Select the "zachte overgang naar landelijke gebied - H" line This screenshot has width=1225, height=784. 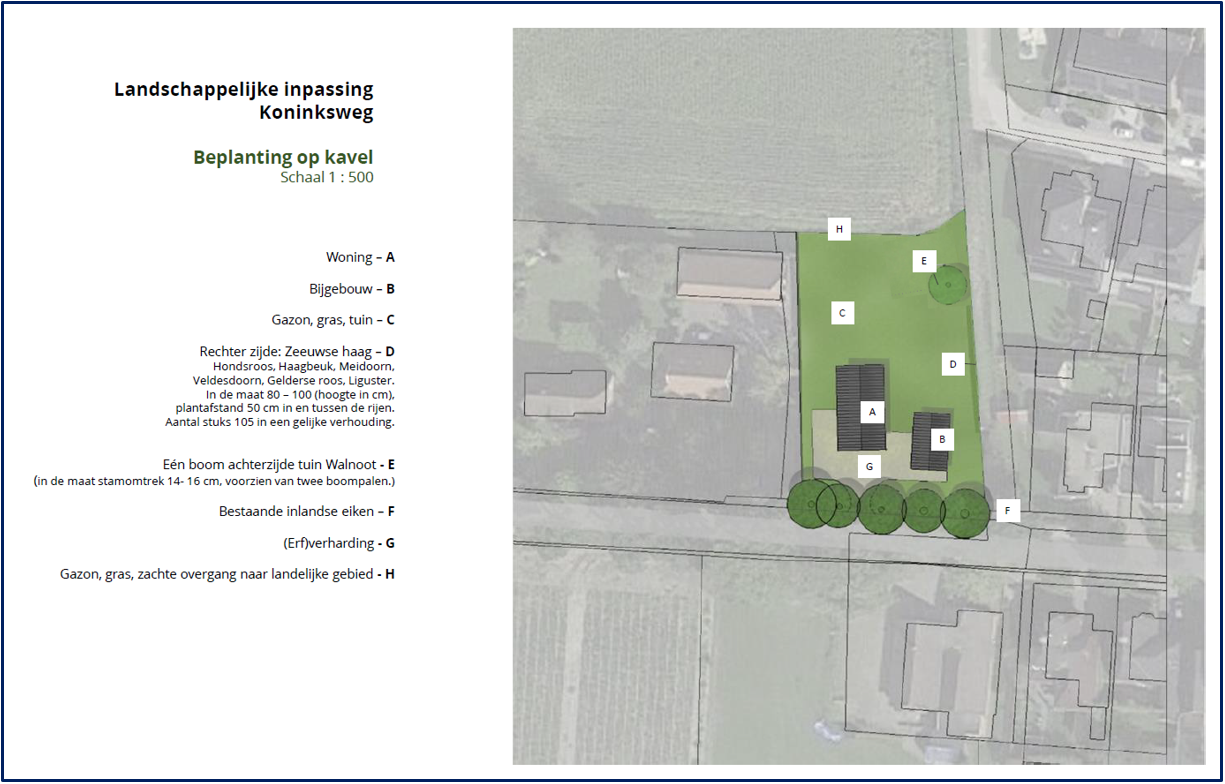(227, 574)
